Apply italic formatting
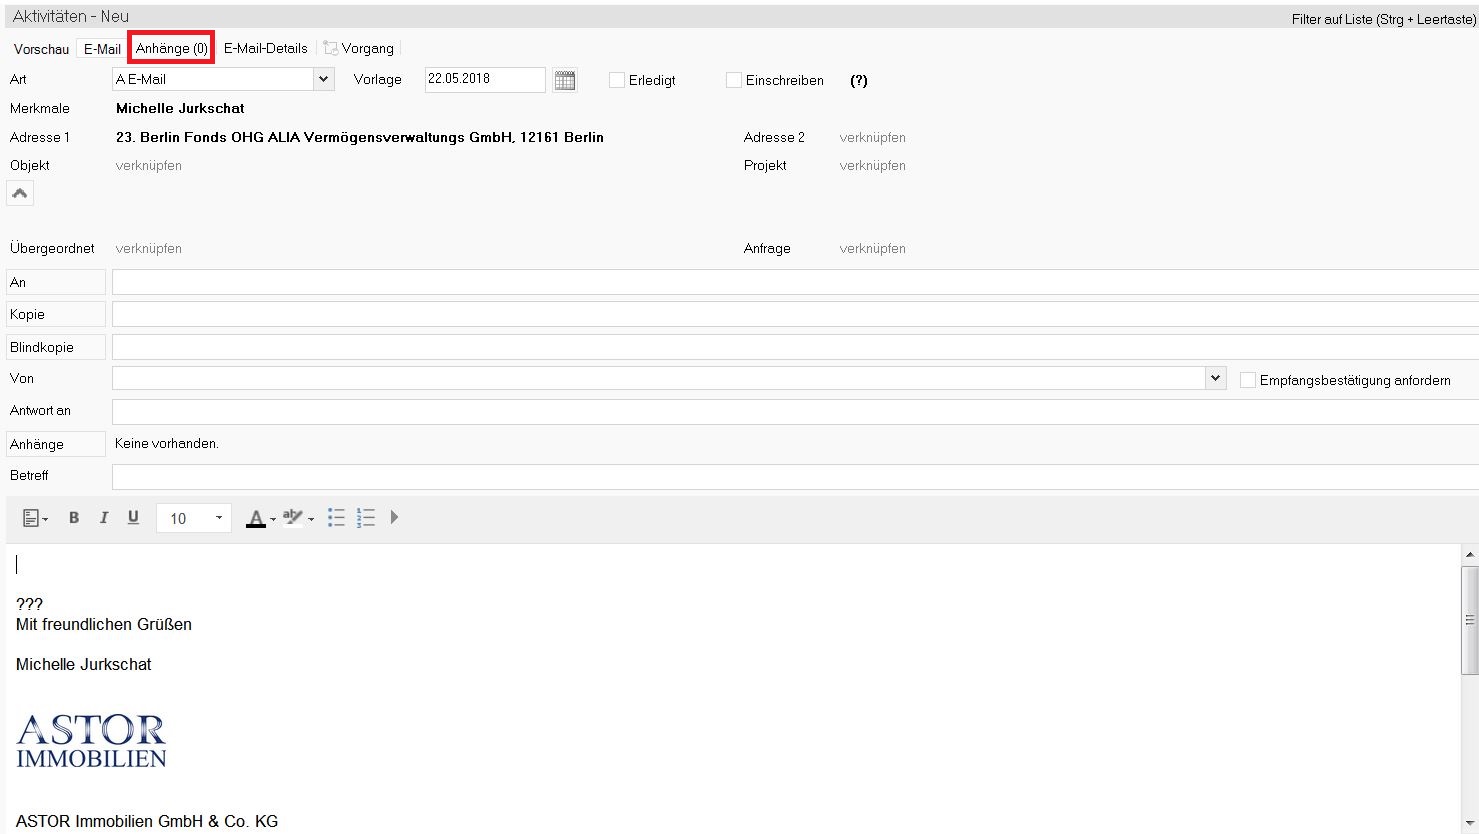The width and height of the screenshot is (1479, 834). point(103,518)
